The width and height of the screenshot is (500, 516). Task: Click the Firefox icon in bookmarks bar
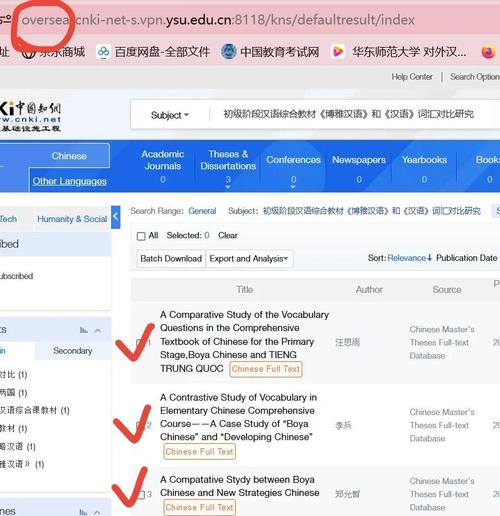488,52
